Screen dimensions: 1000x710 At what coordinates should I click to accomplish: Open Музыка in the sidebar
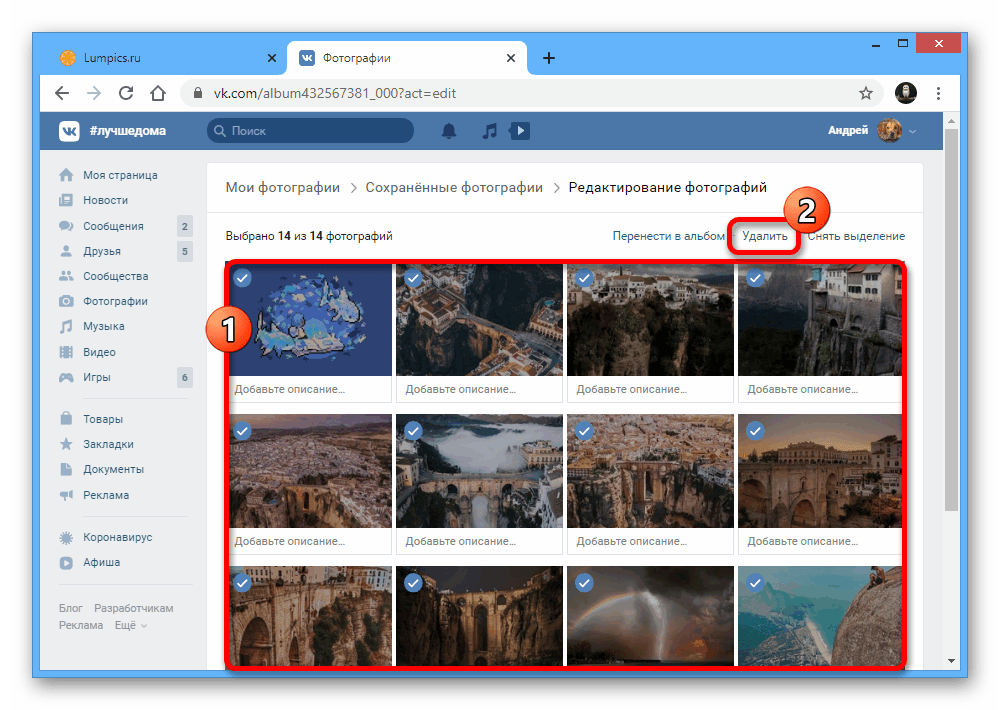(x=103, y=326)
